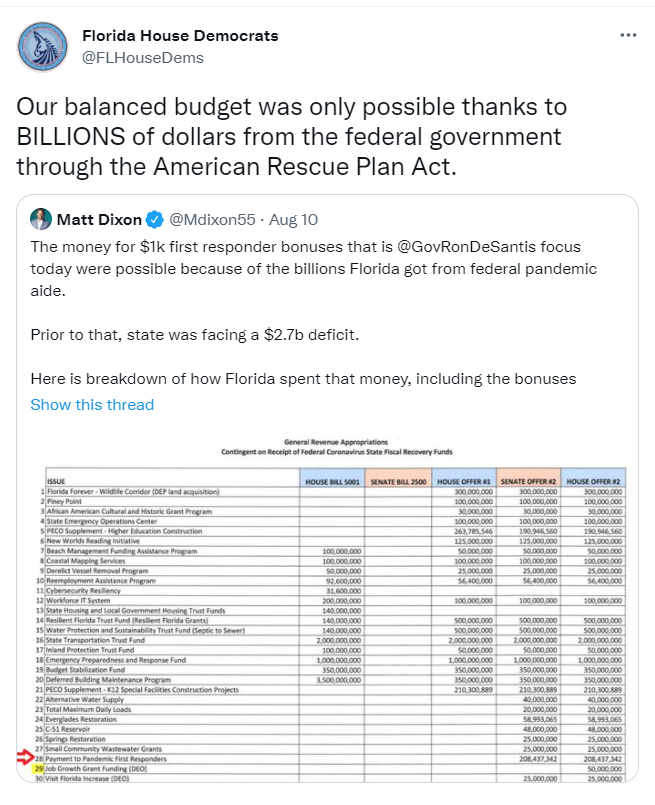Image resolution: width=655 pixels, height=805 pixels.
Task: Click the SENATE OFFER #2 column header
Action: tap(528, 482)
